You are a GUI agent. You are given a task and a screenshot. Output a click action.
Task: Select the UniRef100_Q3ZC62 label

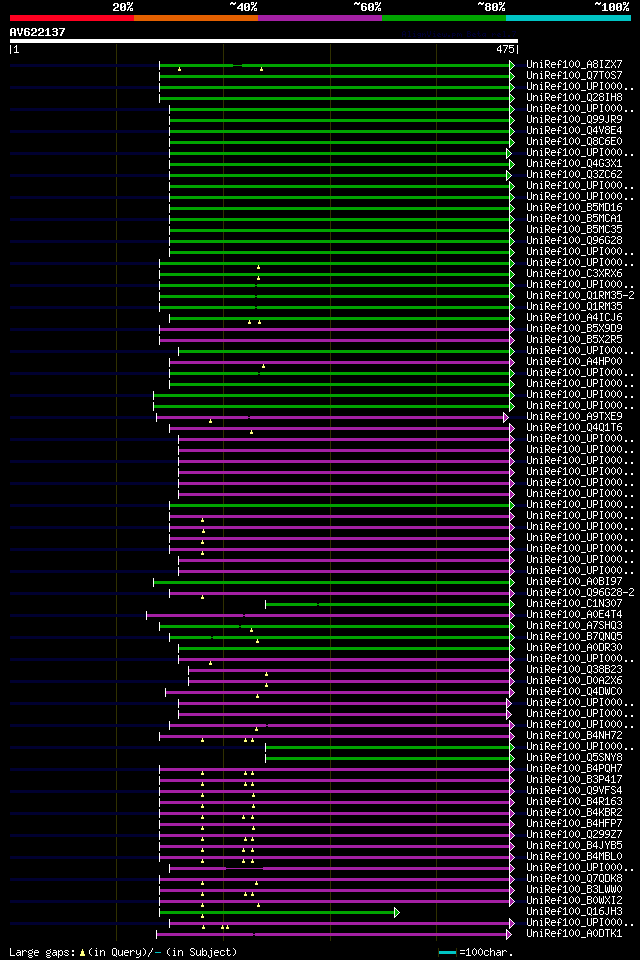pos(574,174)
